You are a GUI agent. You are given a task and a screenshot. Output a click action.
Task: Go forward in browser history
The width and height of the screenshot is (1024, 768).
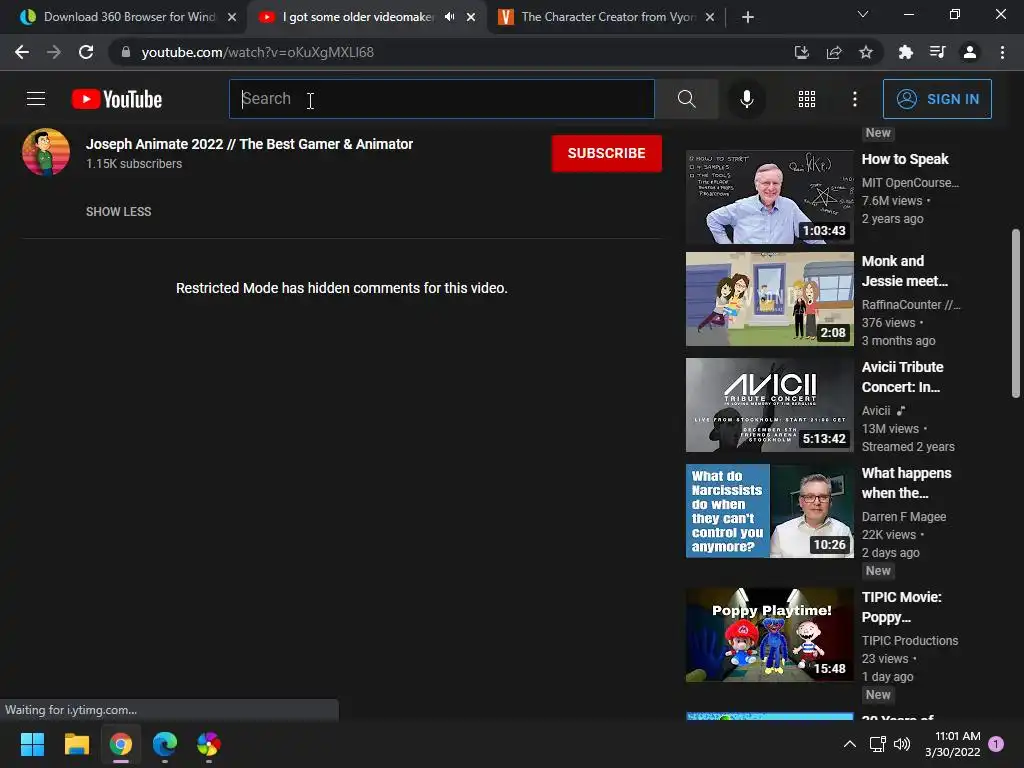tap(54, 52)
